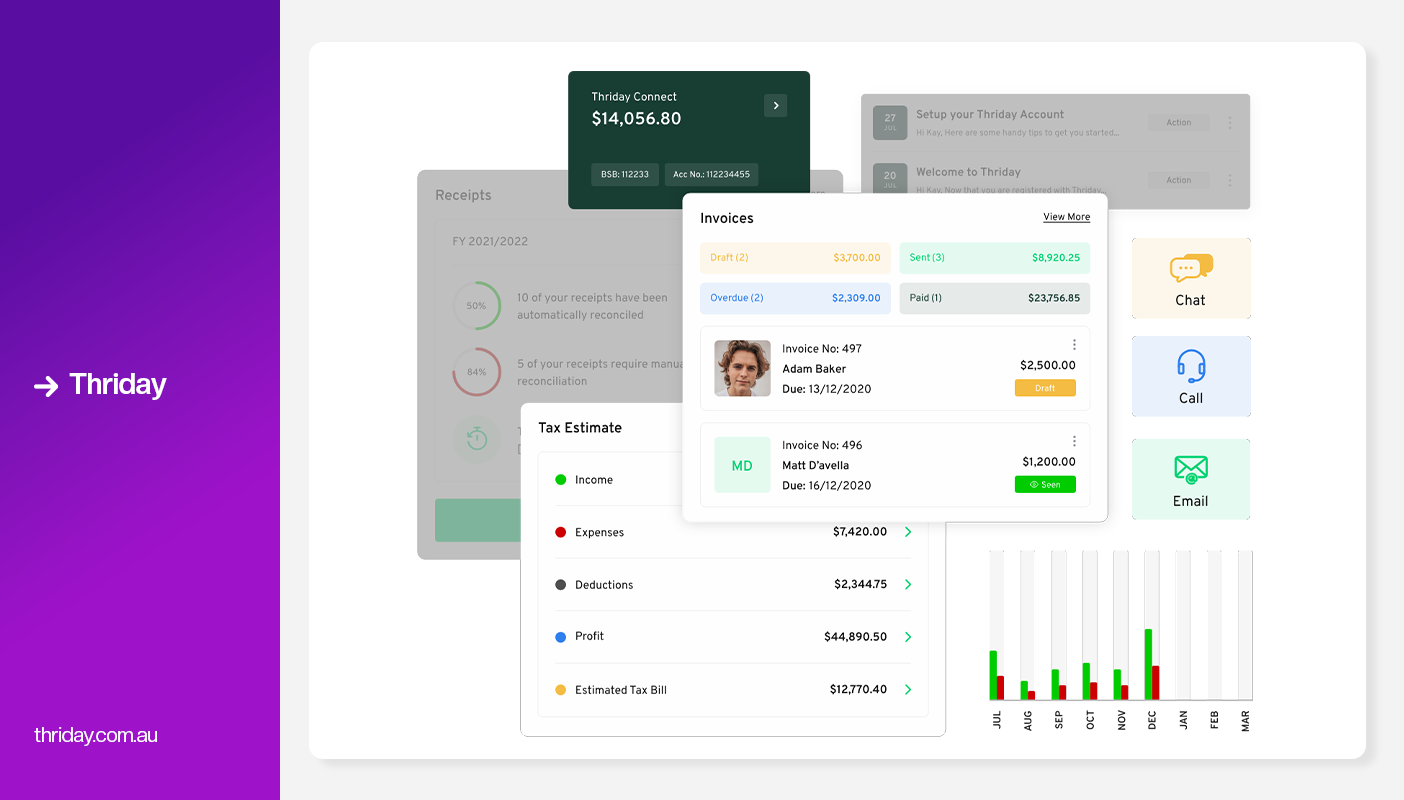Click the grey Deductions dot

coord(560,585)
